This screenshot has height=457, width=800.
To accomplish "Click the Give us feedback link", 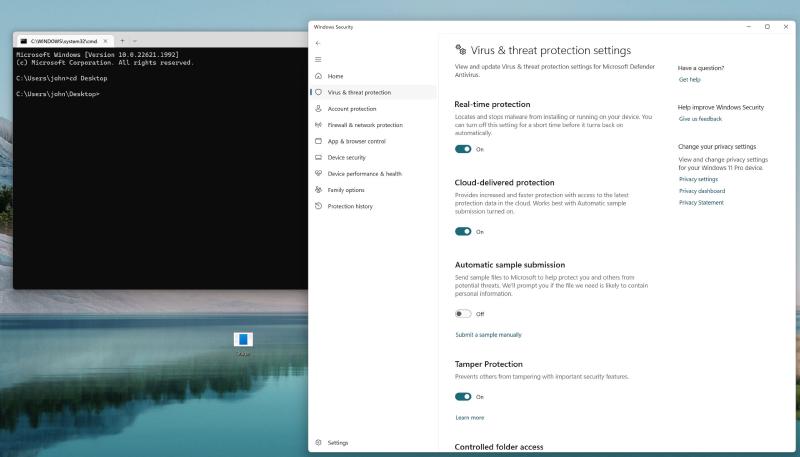I will click(x=700, y=119).
